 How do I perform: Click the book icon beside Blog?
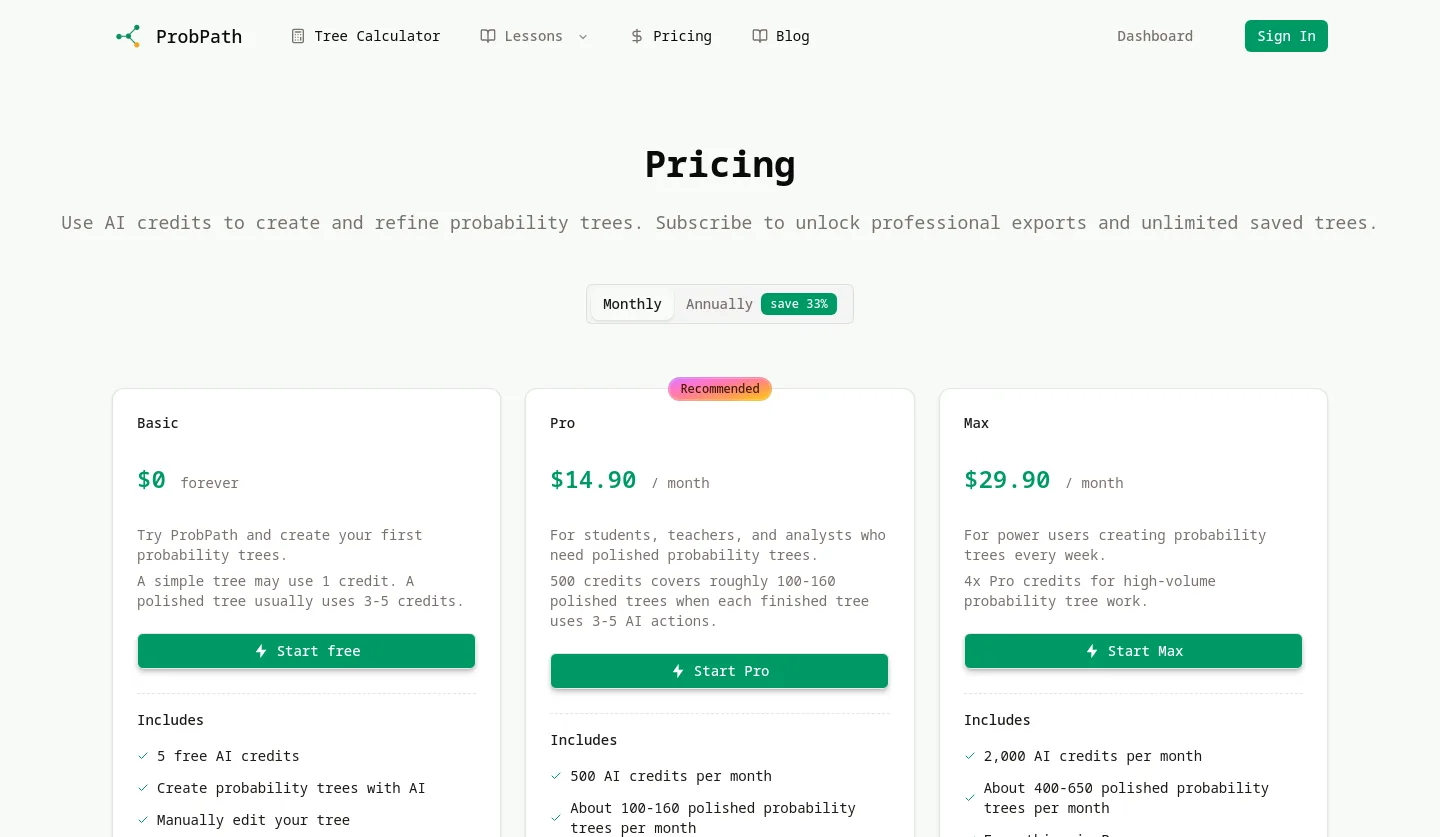760,36
